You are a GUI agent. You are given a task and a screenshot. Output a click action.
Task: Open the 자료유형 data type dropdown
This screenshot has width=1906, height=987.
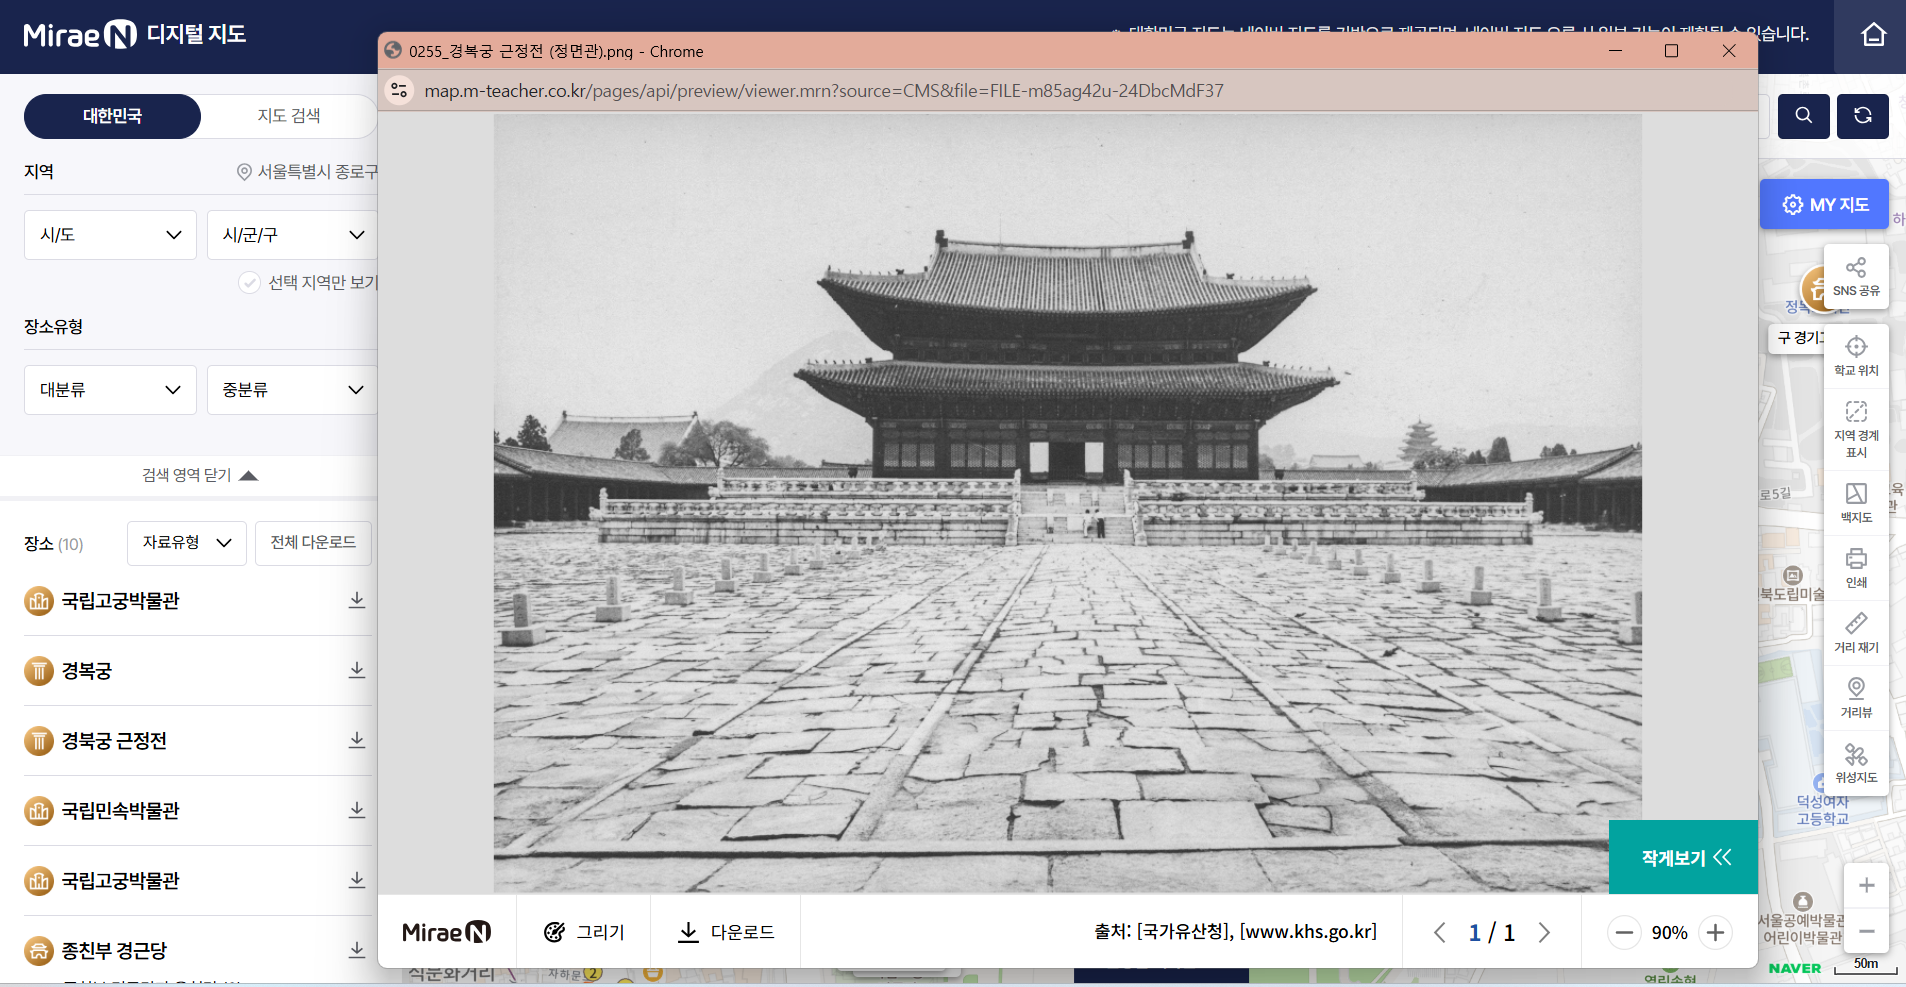[186, 543]
